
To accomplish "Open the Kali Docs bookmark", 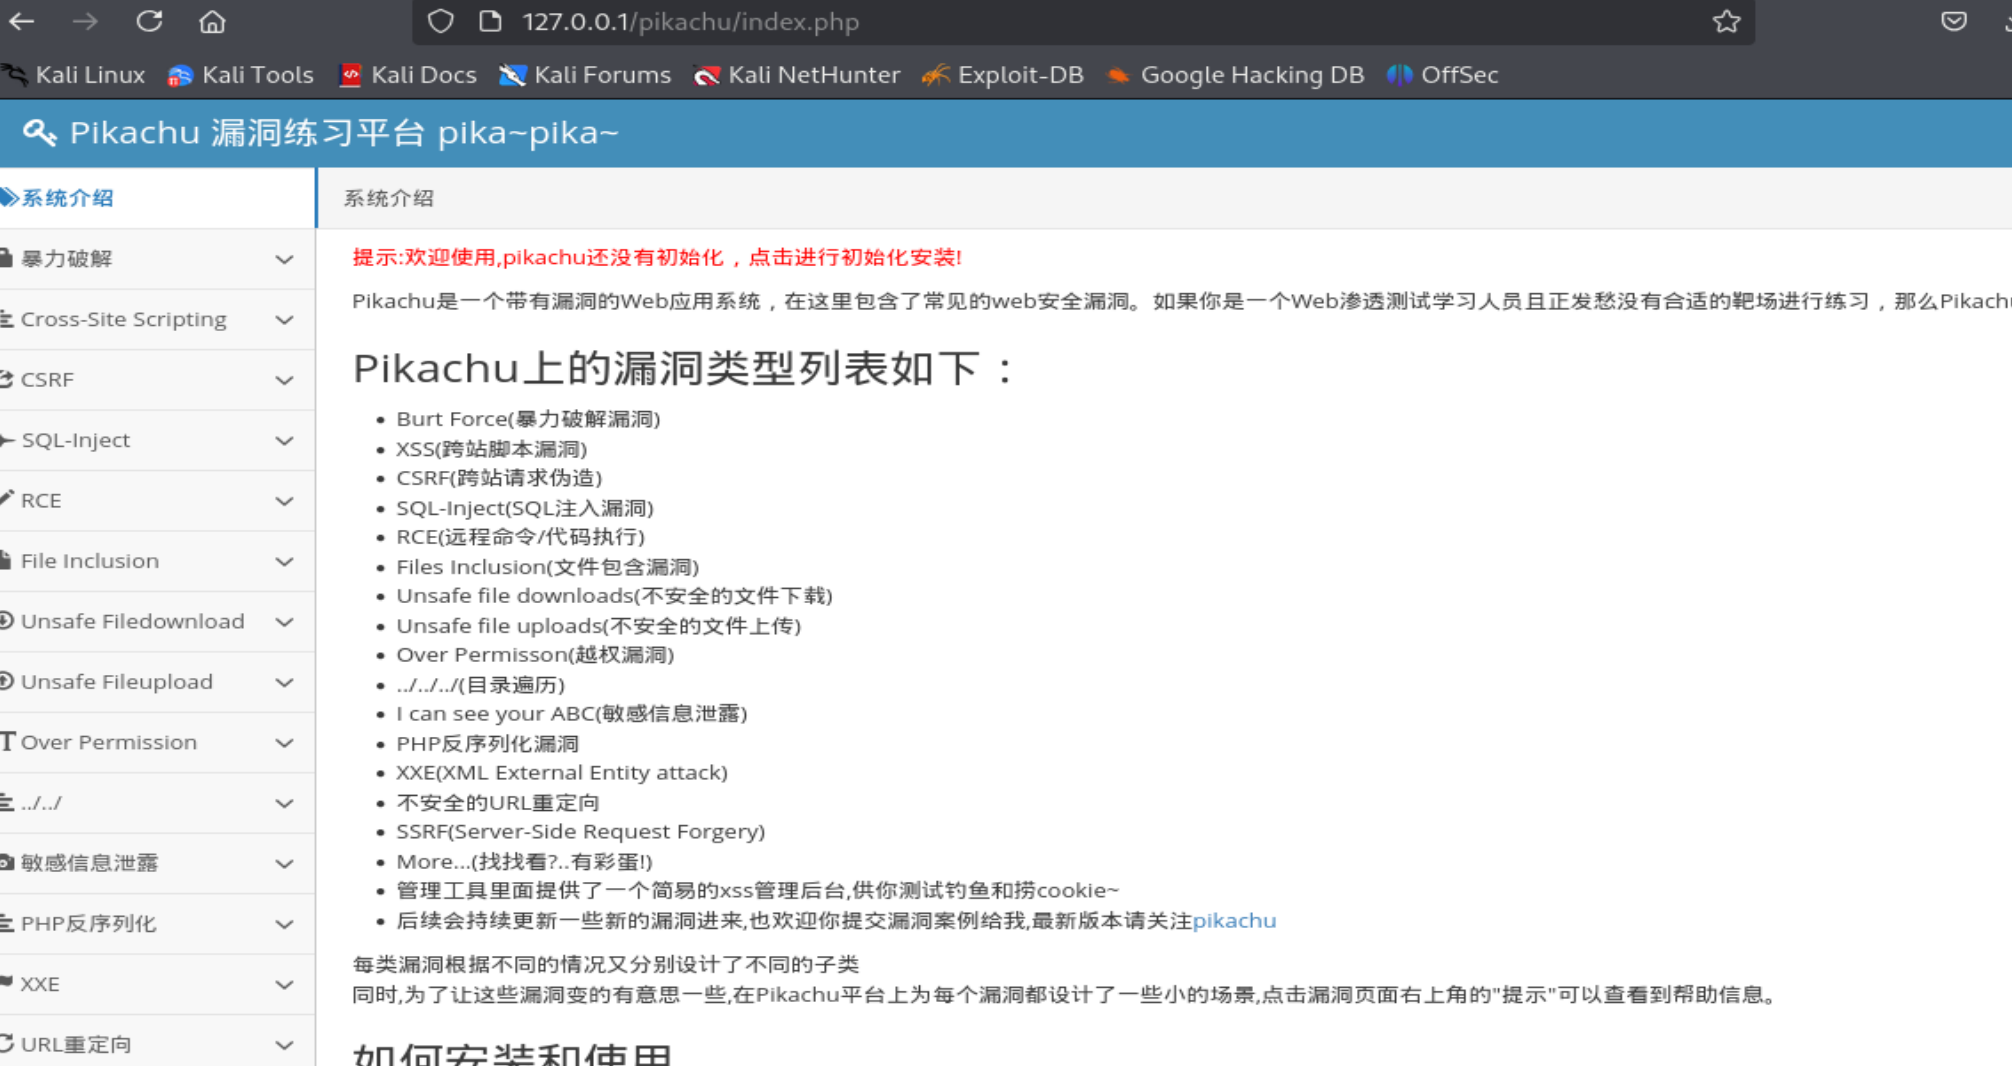I will click(408, 75).
